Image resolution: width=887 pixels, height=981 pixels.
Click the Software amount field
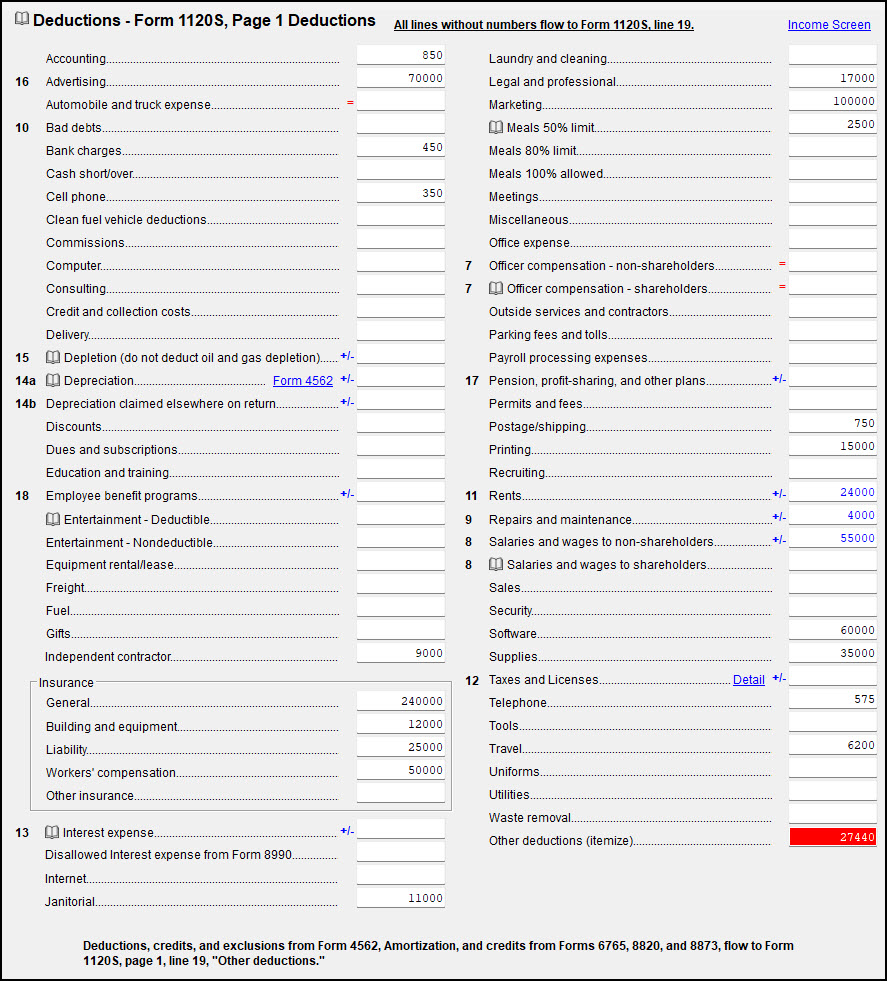[x=833, y=630]
